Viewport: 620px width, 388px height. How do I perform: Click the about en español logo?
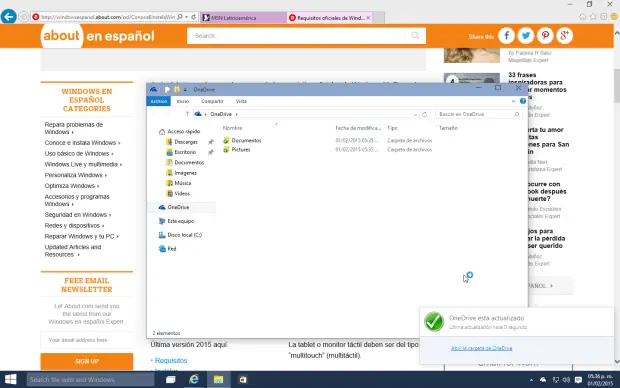98,36
